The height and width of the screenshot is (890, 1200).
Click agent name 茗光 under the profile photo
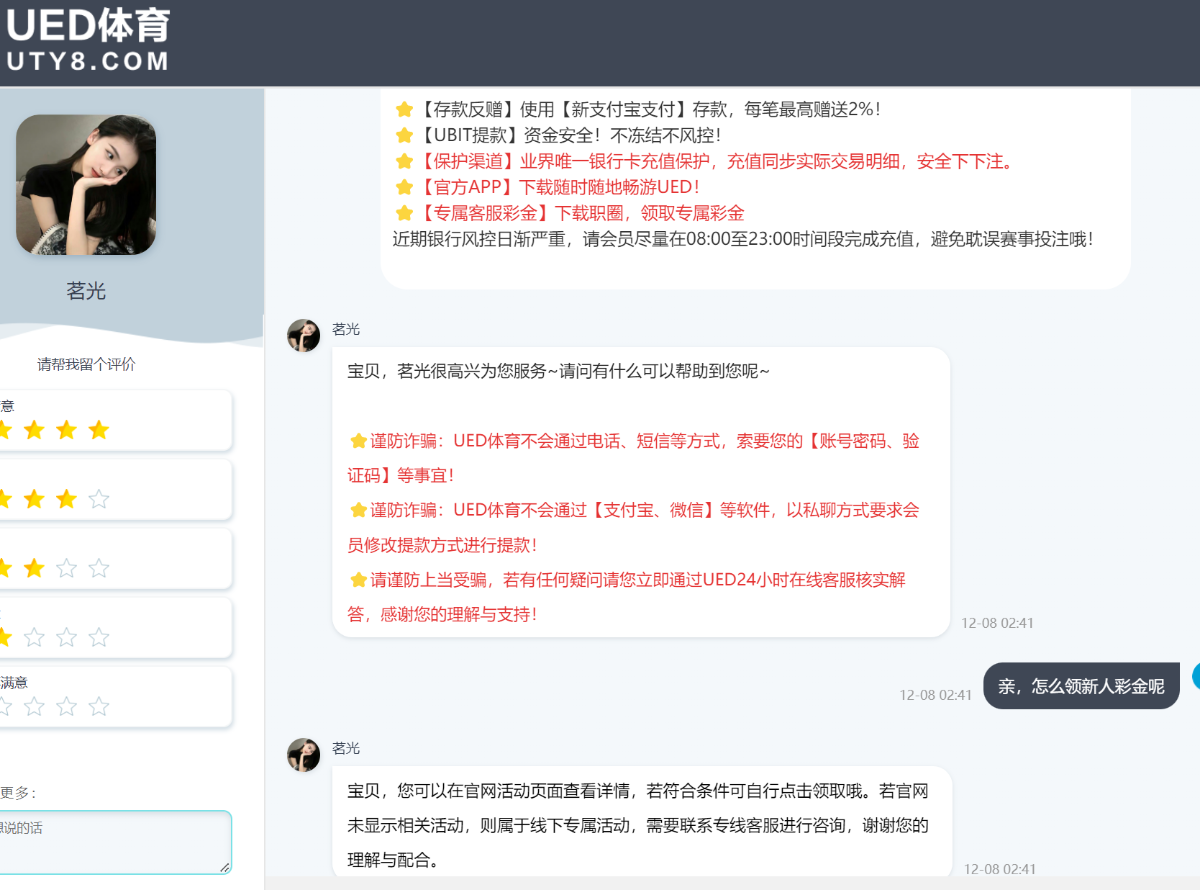click(x=86, y=291)
